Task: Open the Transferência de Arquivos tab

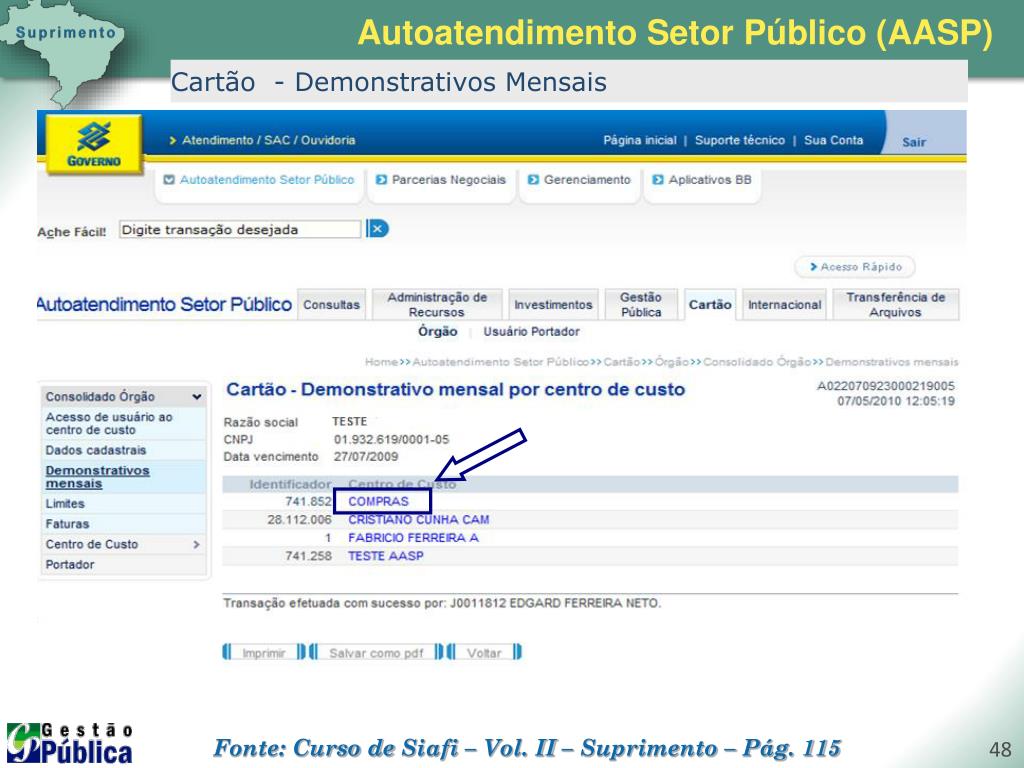Action: click(895, 305)
